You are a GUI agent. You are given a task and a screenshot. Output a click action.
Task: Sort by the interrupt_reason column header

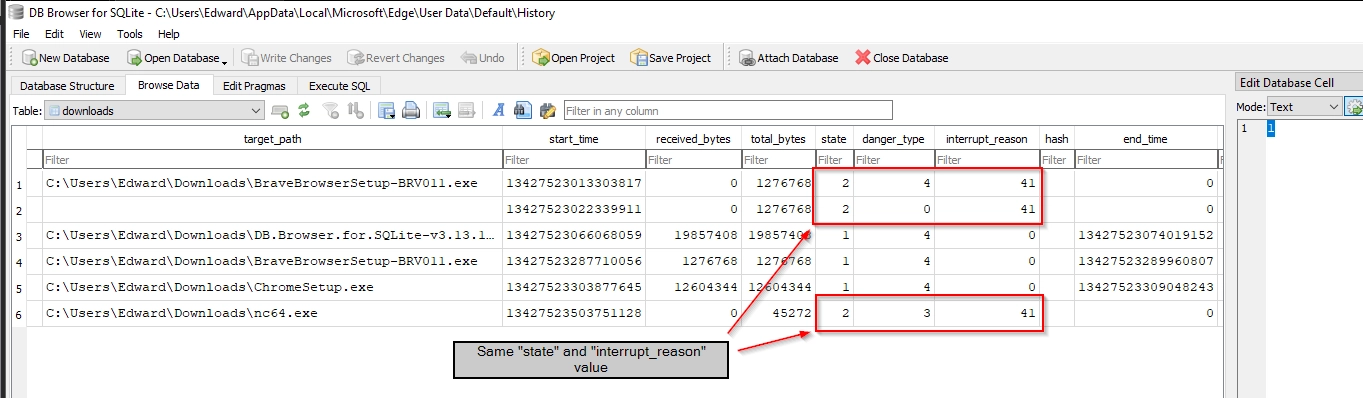[986, 139]
